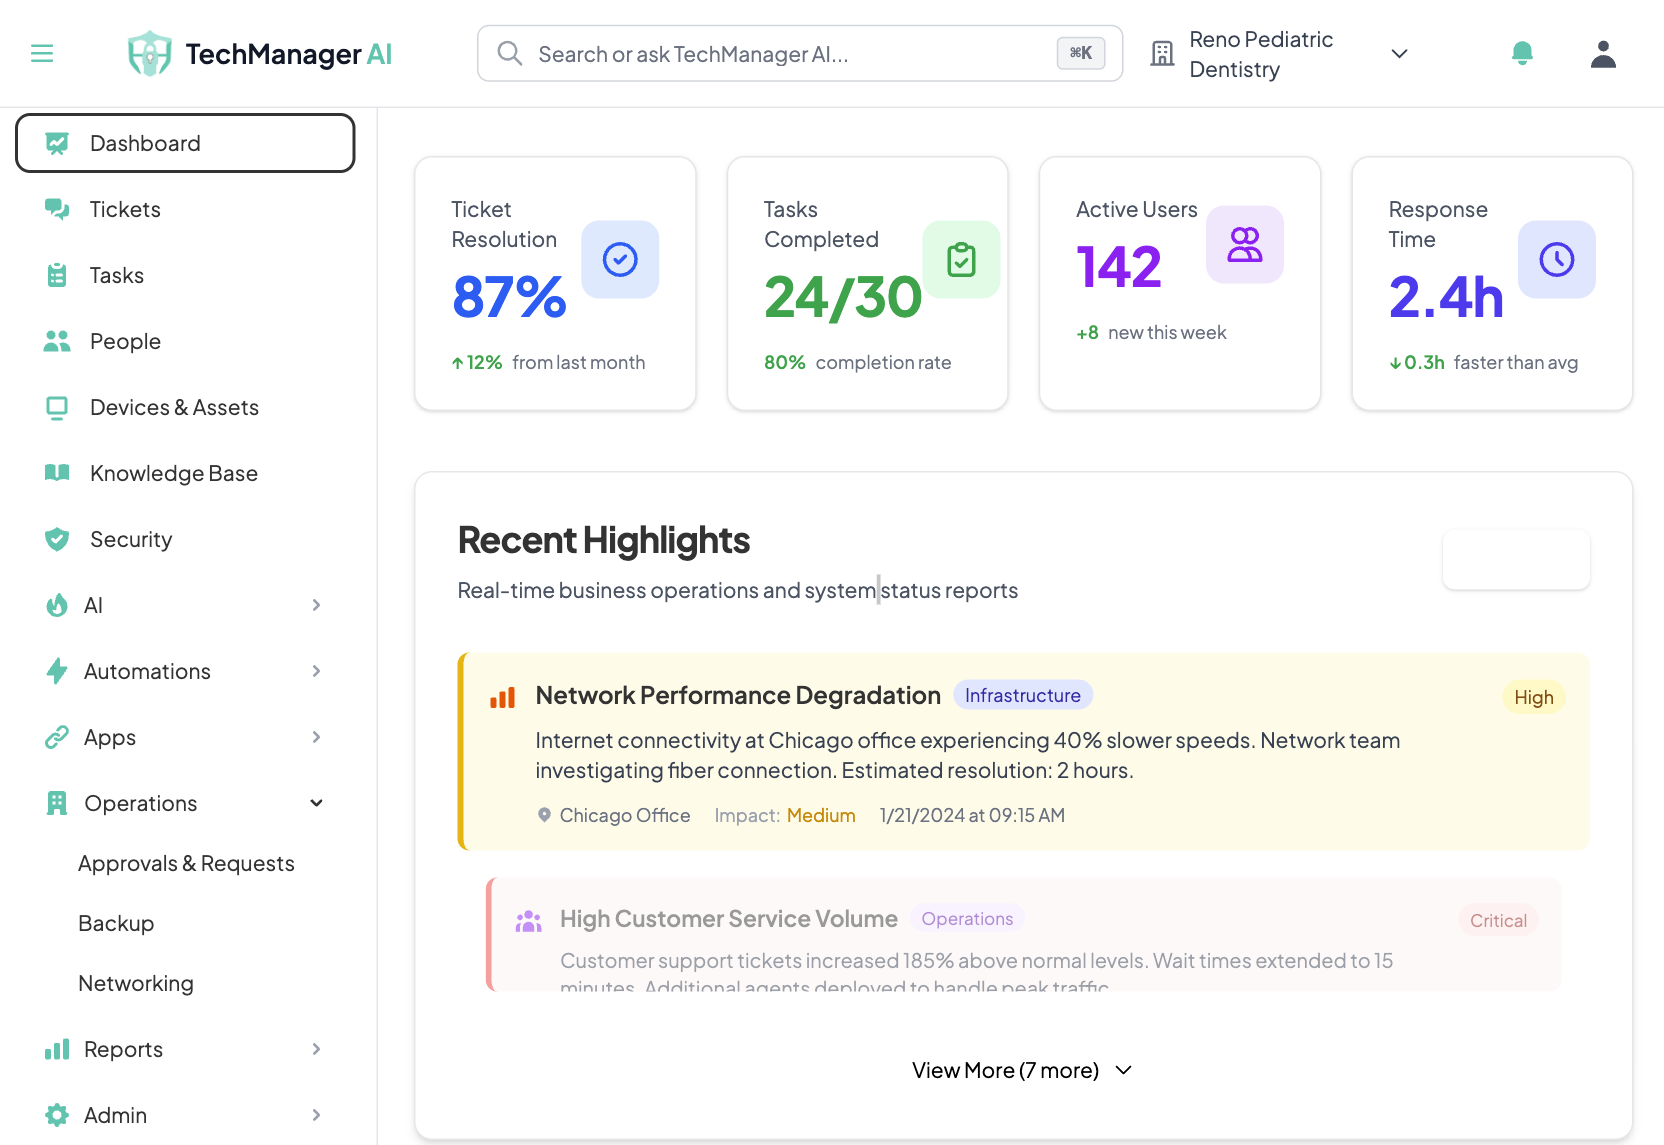Image resolution: width=1664 pixels, height=1145 pixels.
Task: Click the TechManager AI shield logo
Action: click(x=148, y=53)
